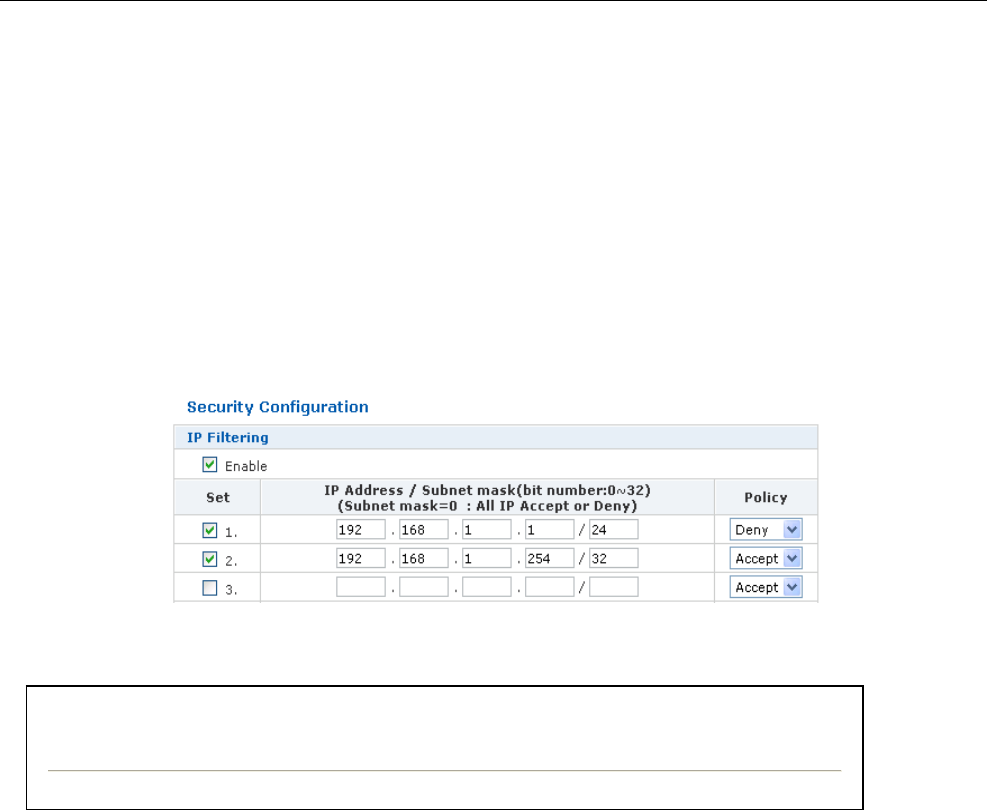This screenshot has height=810, width=987.
Task: Click the Set column header
Action: 218,497
